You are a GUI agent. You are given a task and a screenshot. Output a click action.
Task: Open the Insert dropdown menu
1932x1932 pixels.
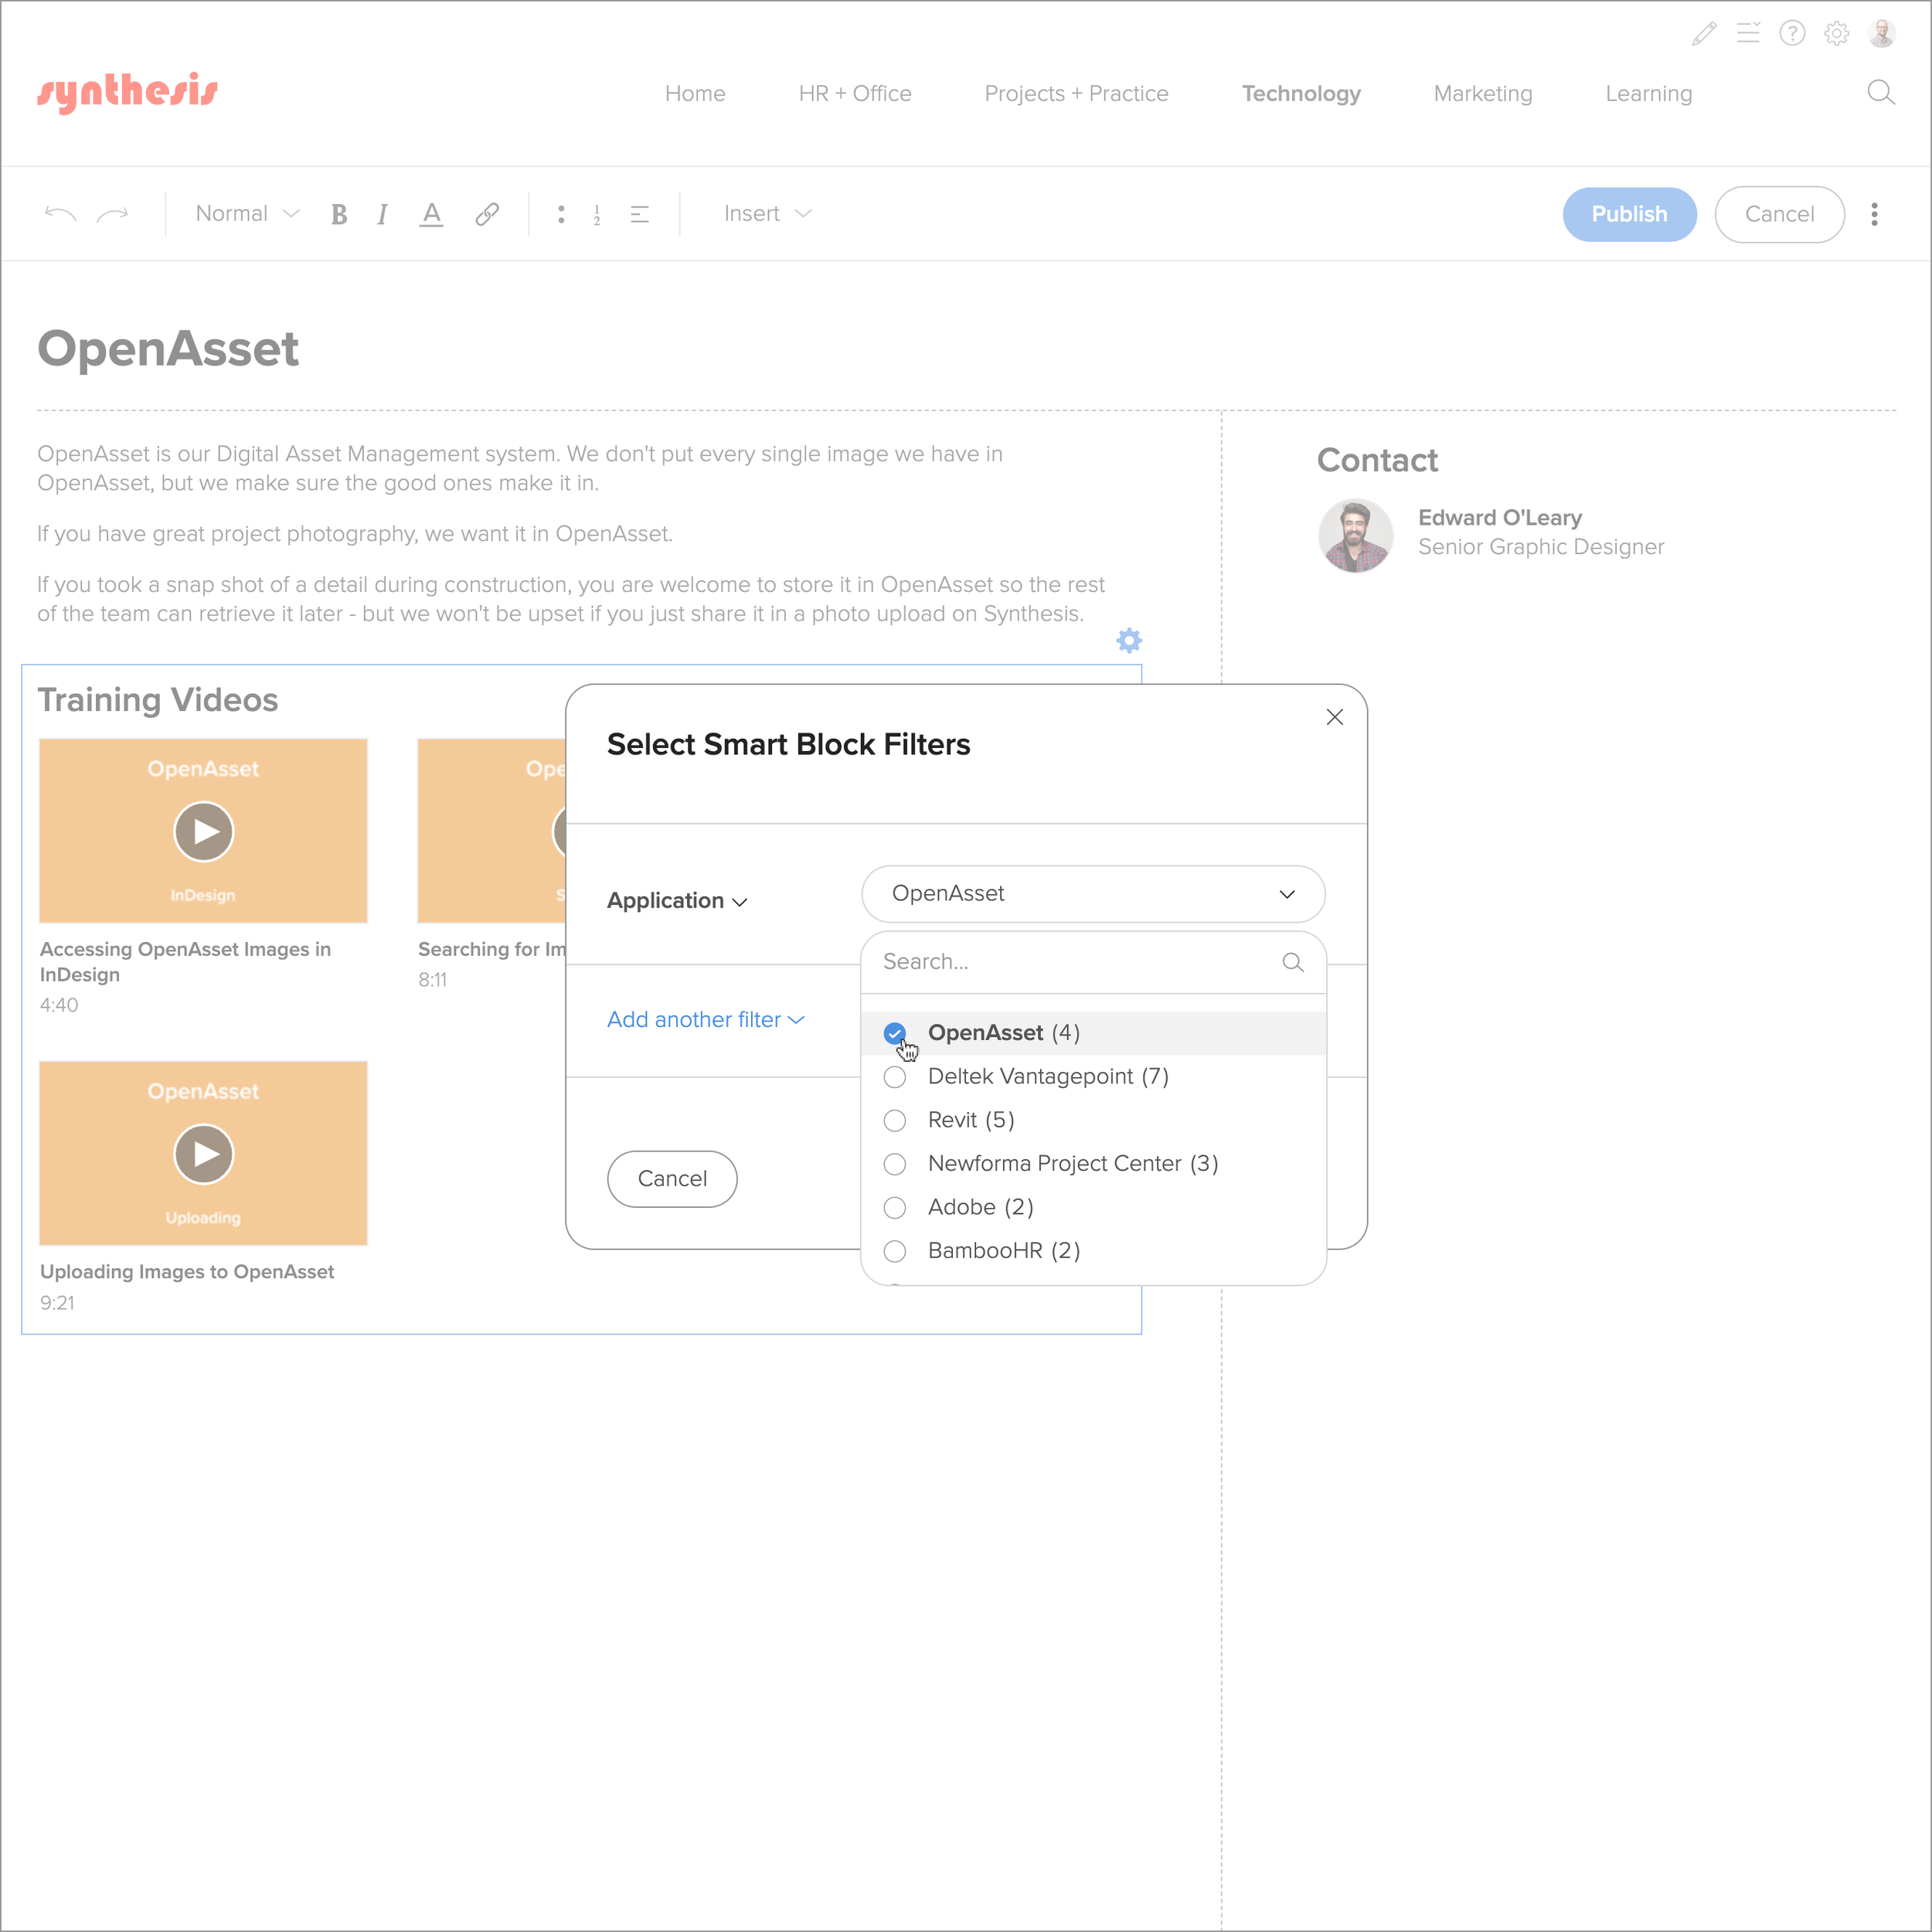pos(767,214)
